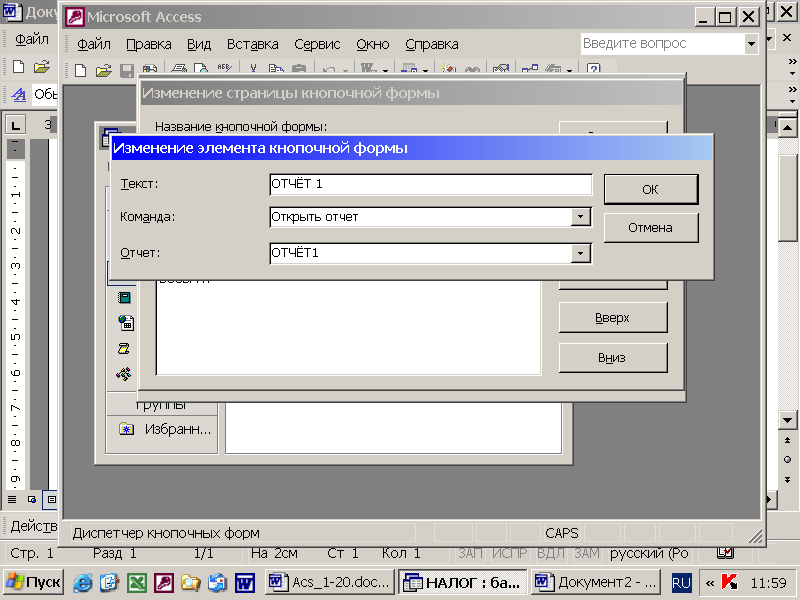Open Файл menu in Access
Screen dimensions: 800x600
tap(94, 44)
